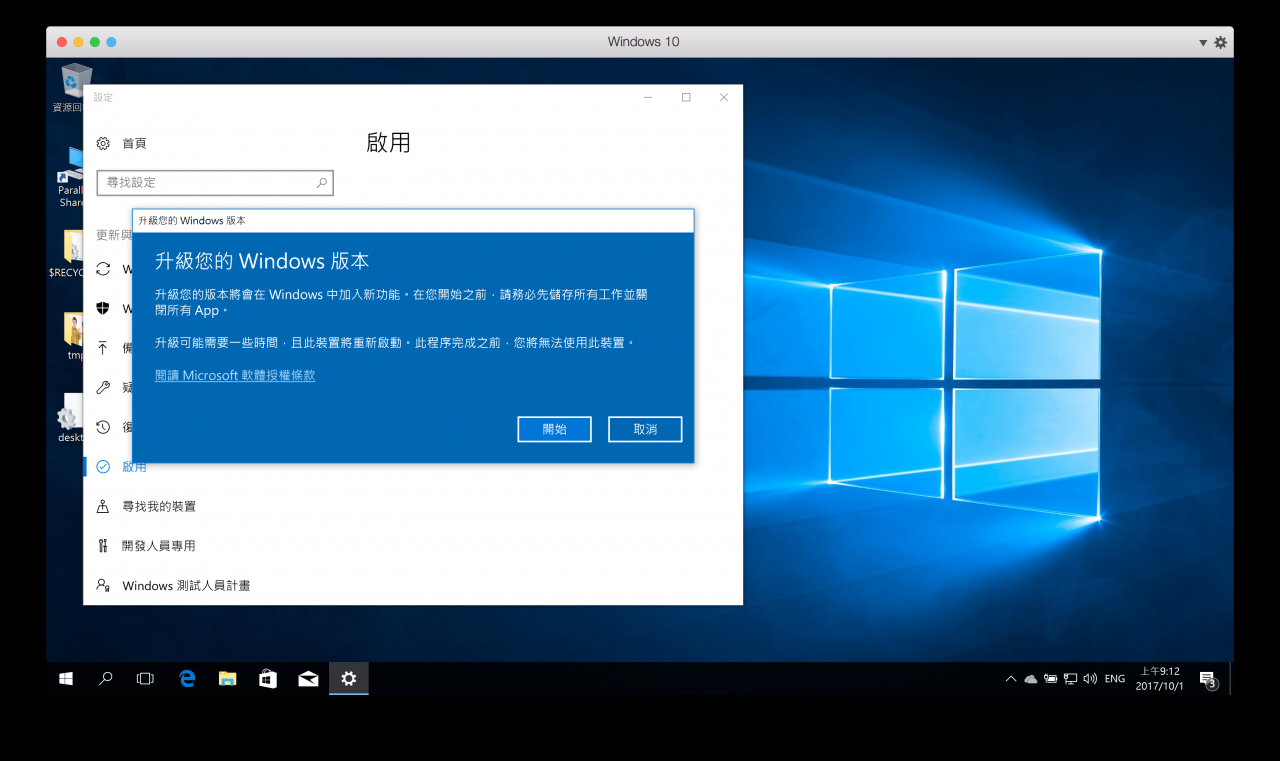This screenshot has width=1280, height=761.
Task: Click the OneDrive cloud tray icon
Action: (x=1031, y=679)
